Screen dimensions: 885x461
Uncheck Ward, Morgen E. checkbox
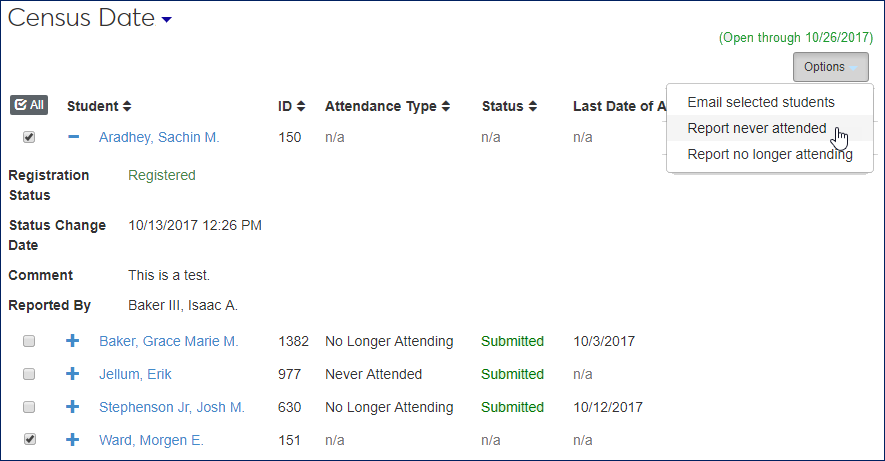29,440
